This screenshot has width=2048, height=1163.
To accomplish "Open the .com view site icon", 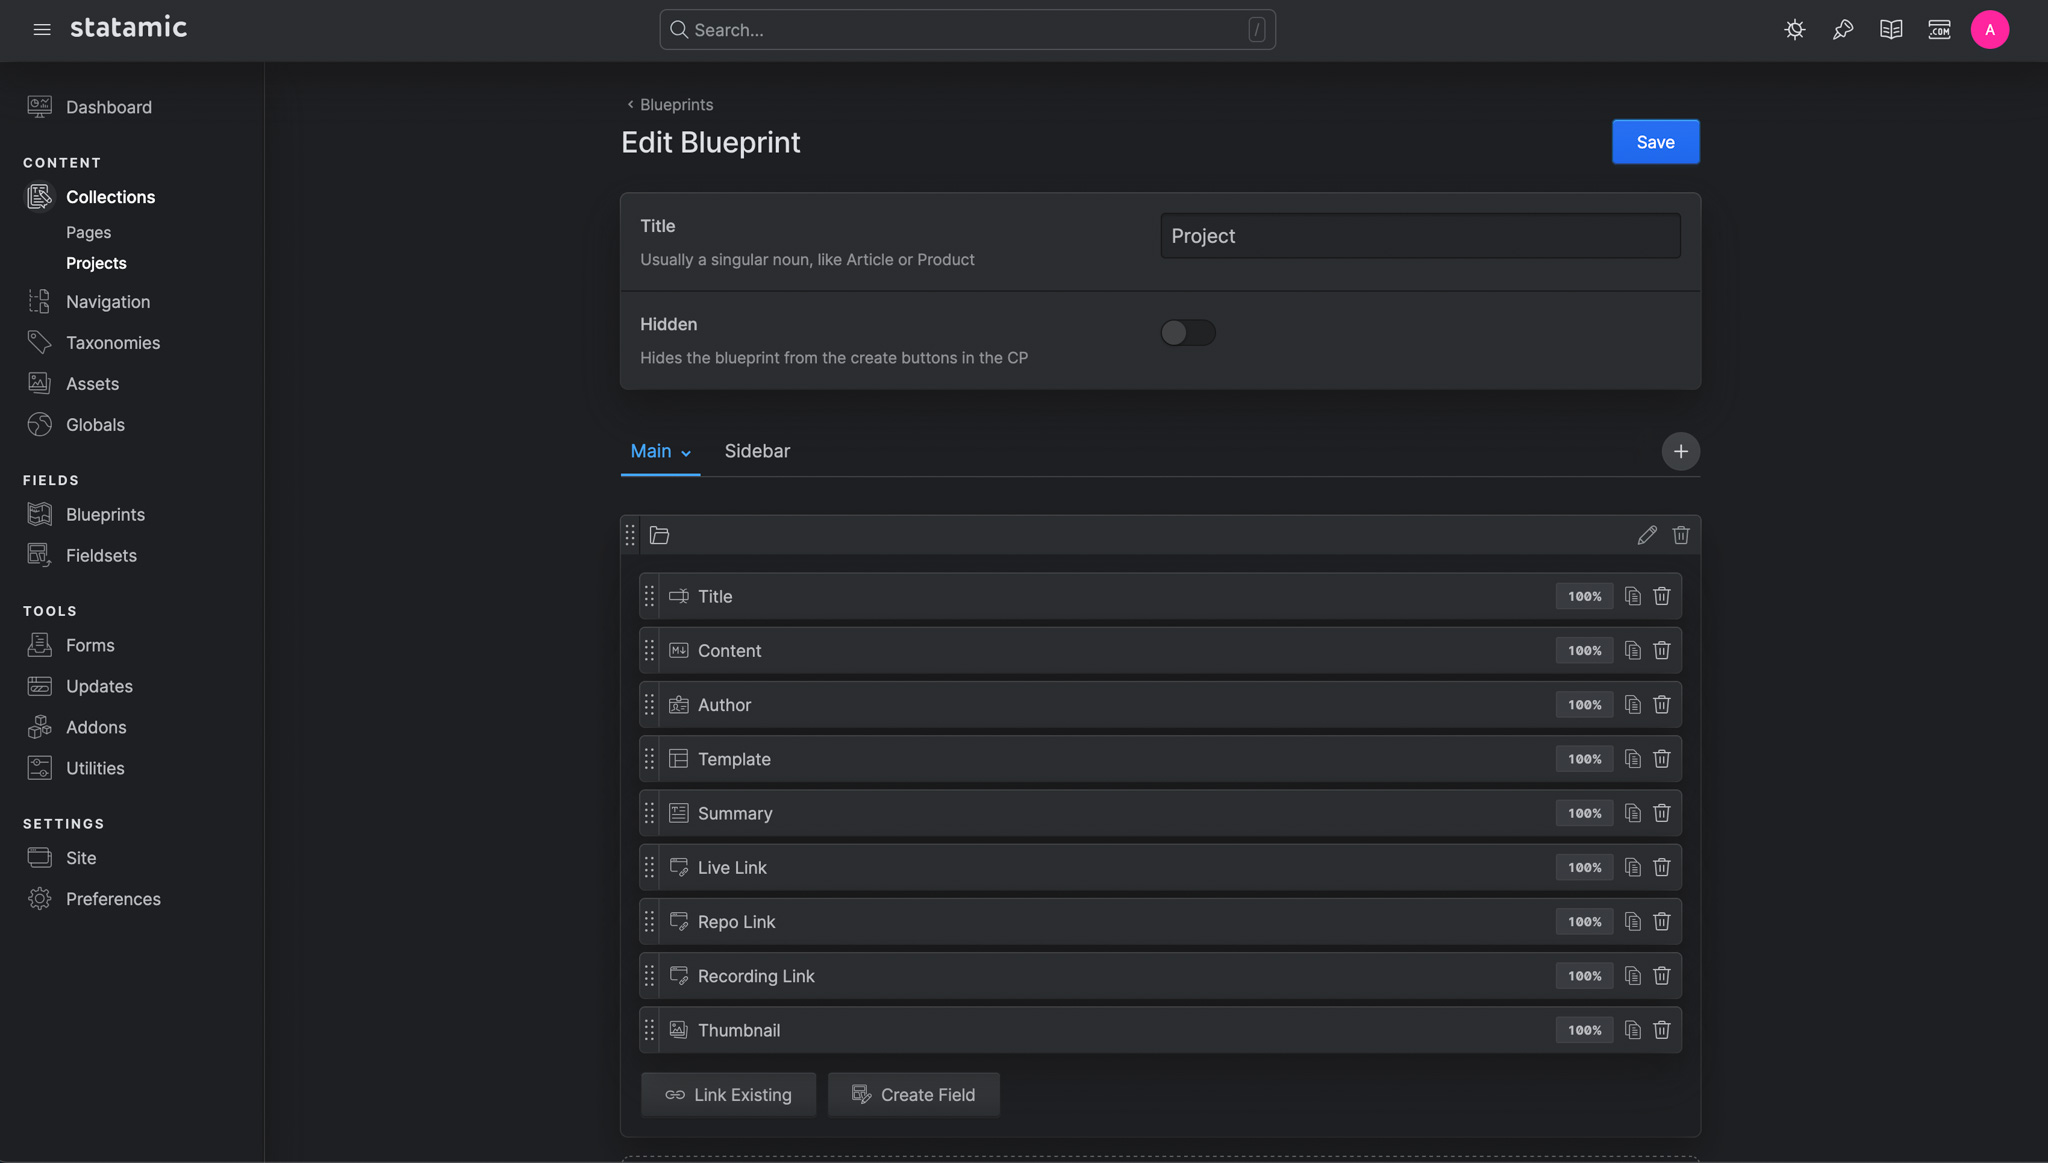I will click(1939, 30).
